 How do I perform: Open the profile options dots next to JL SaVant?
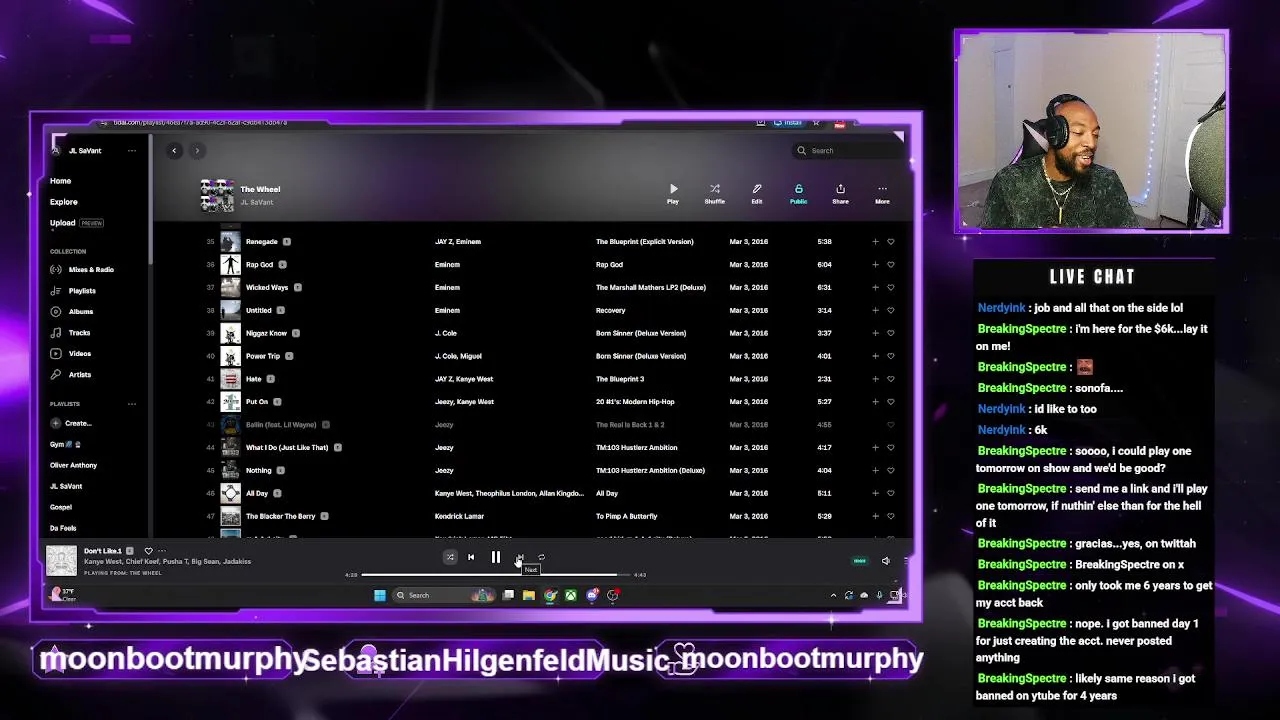(x=131, y=151)
